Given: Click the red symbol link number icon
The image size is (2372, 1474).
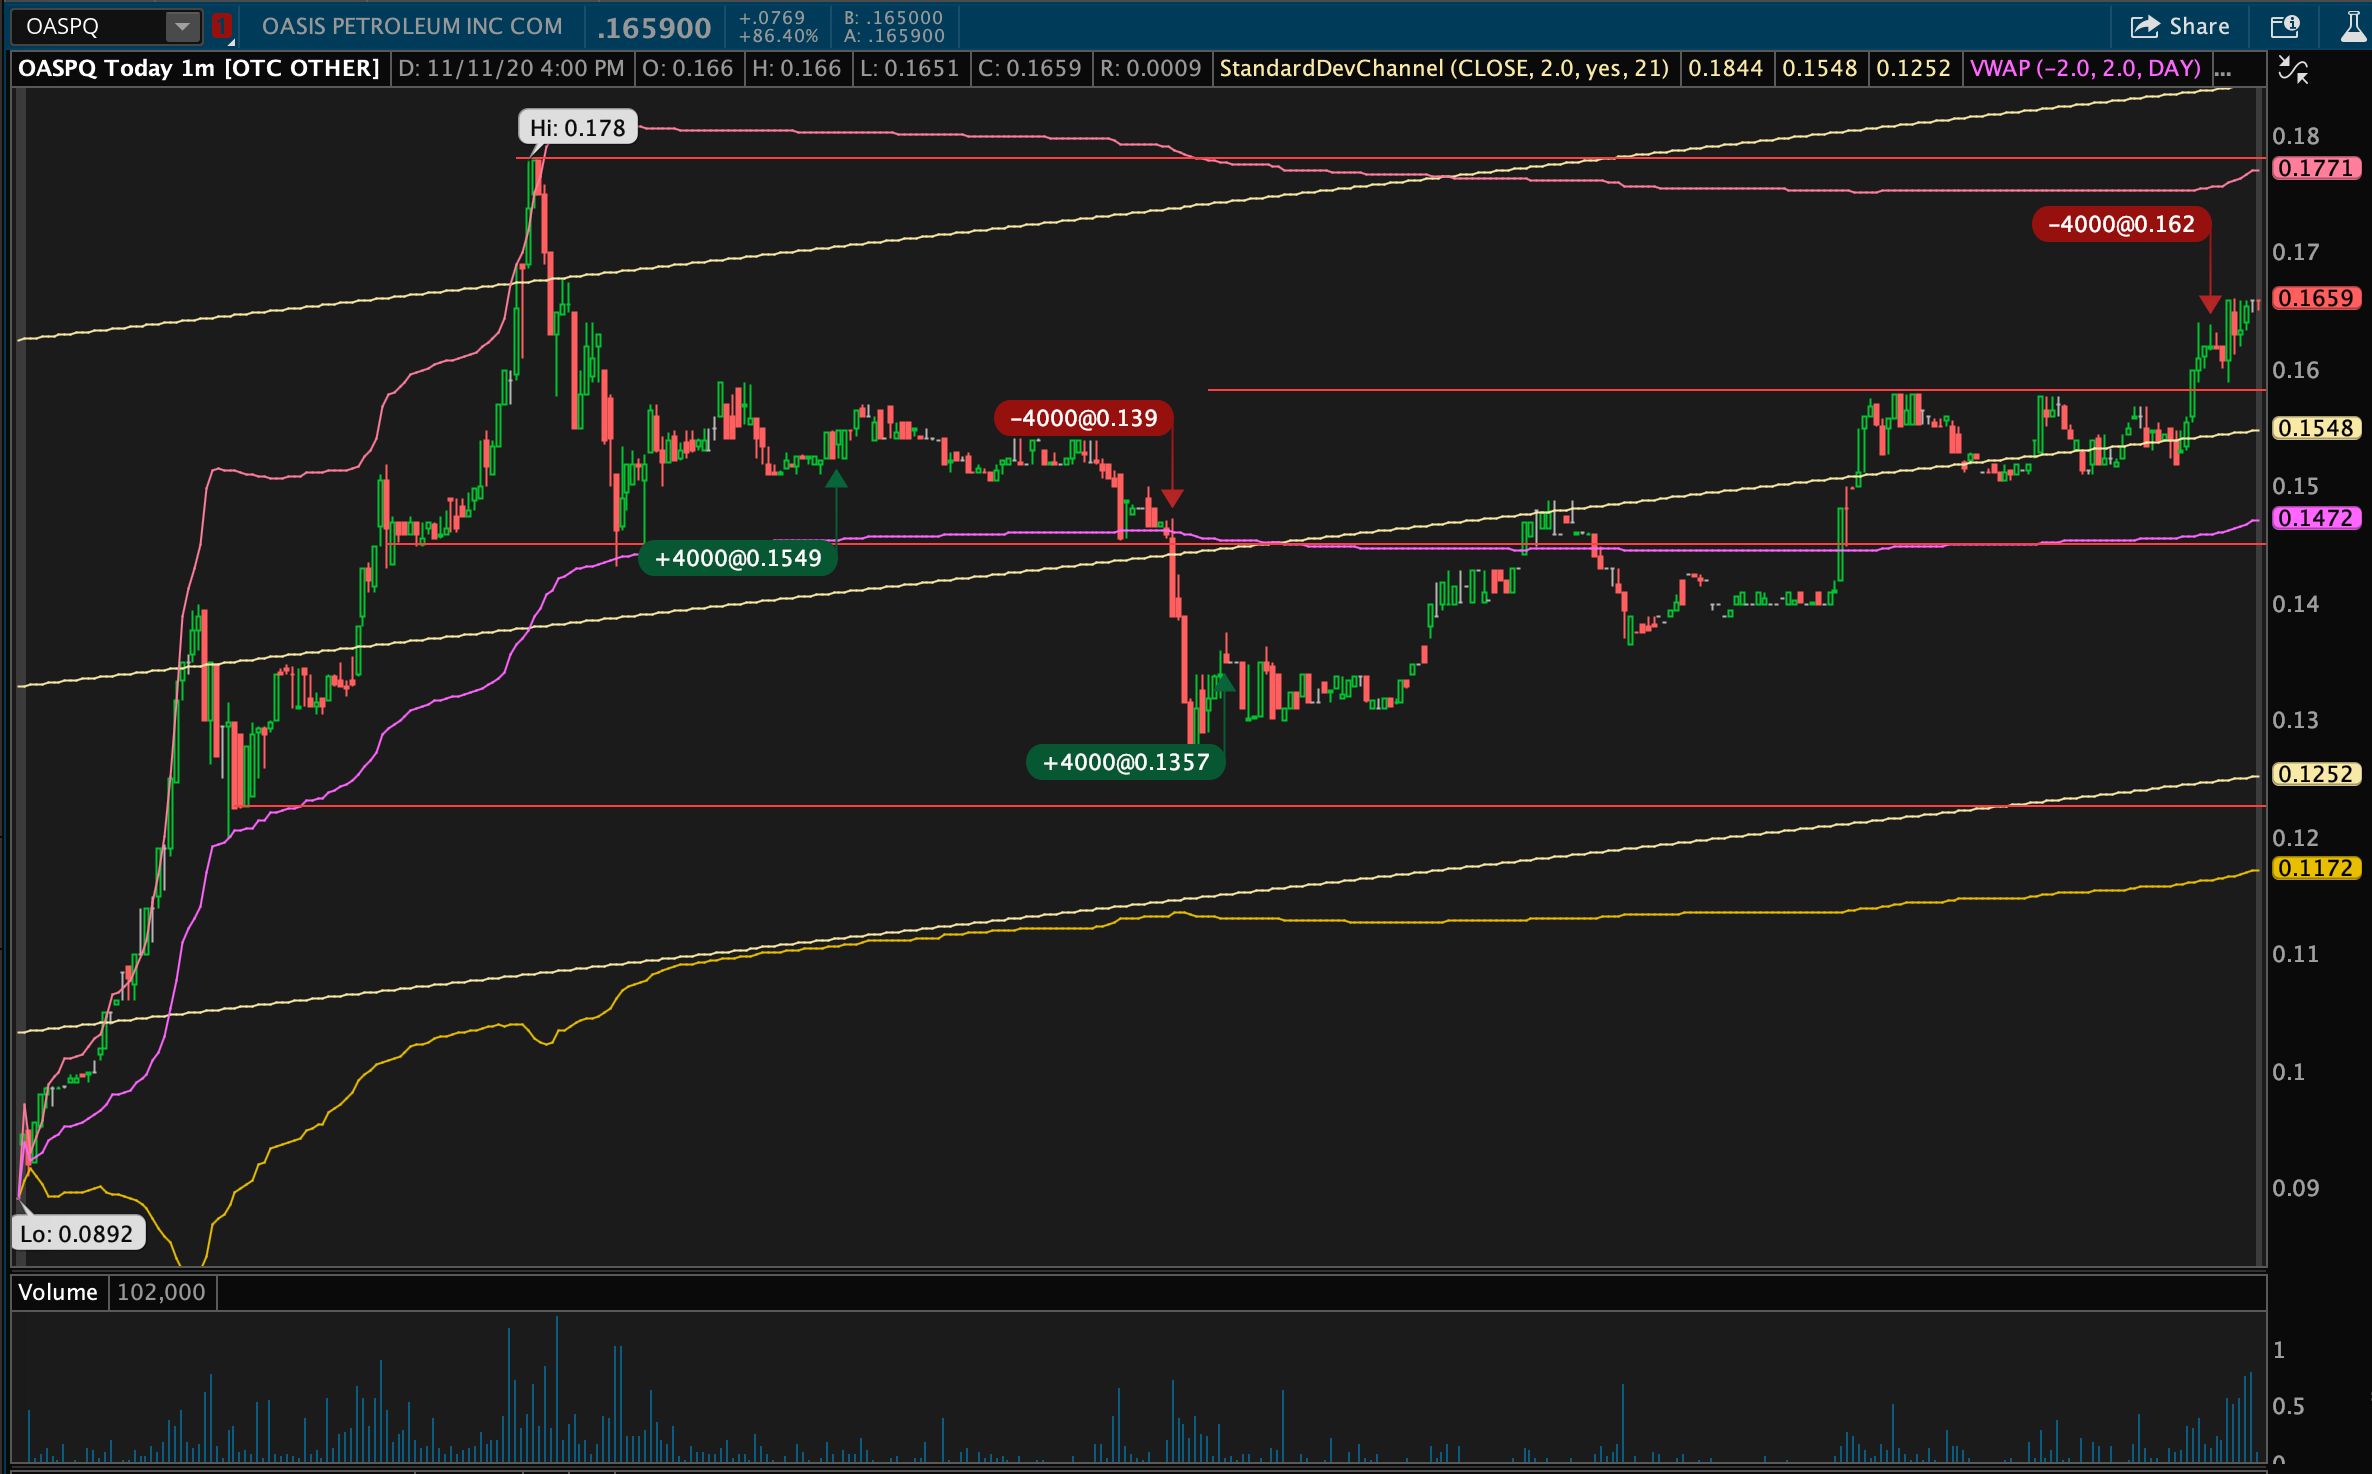Looking at the screenshot, I should pos(222,26).
